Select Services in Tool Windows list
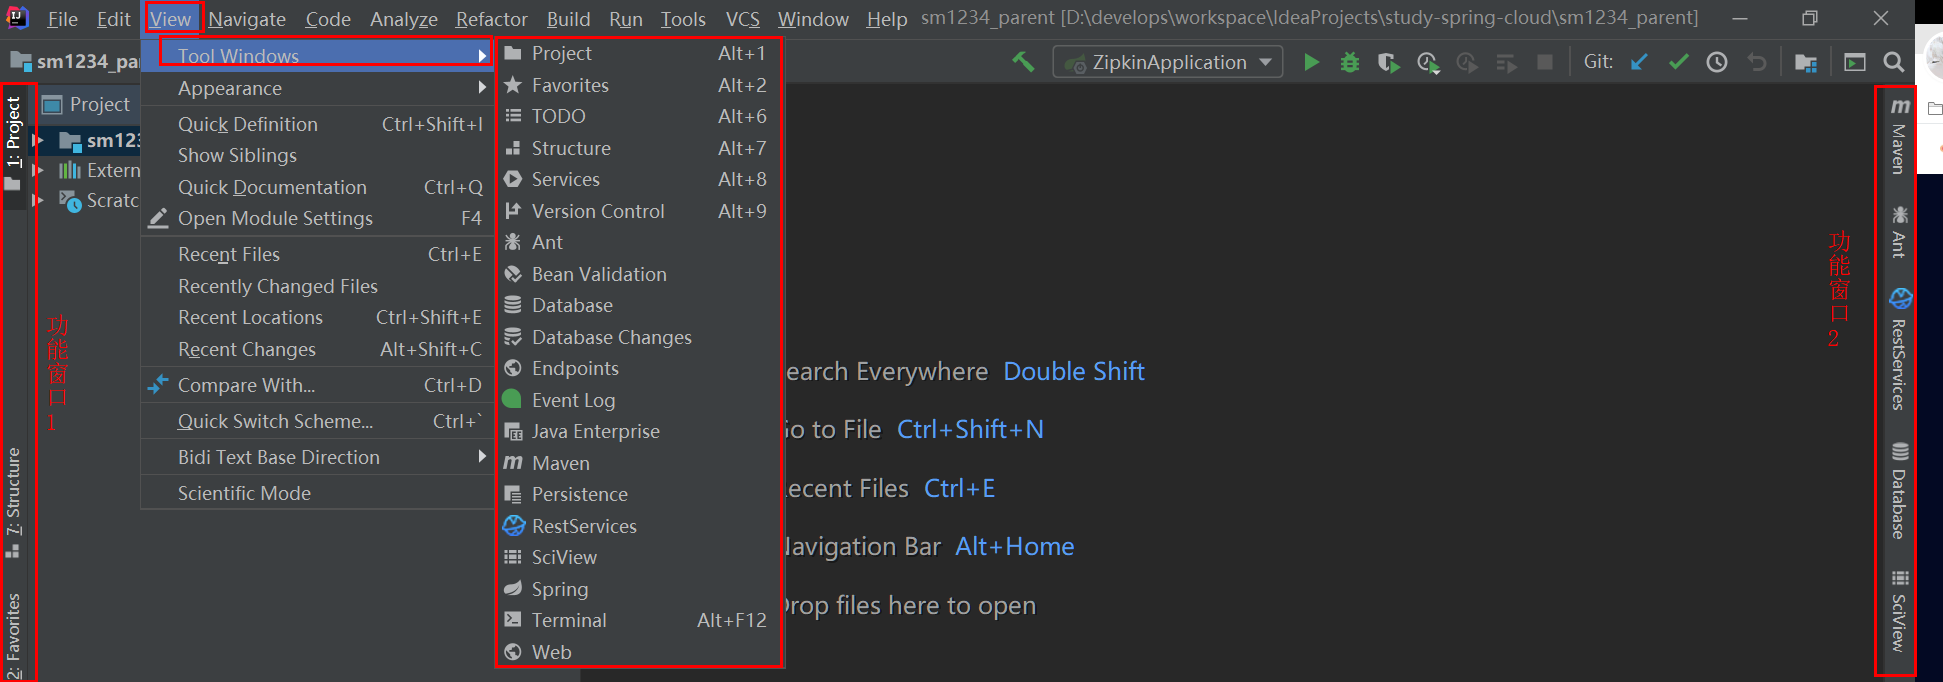The image size is (1943, 682). click(638, 179)
